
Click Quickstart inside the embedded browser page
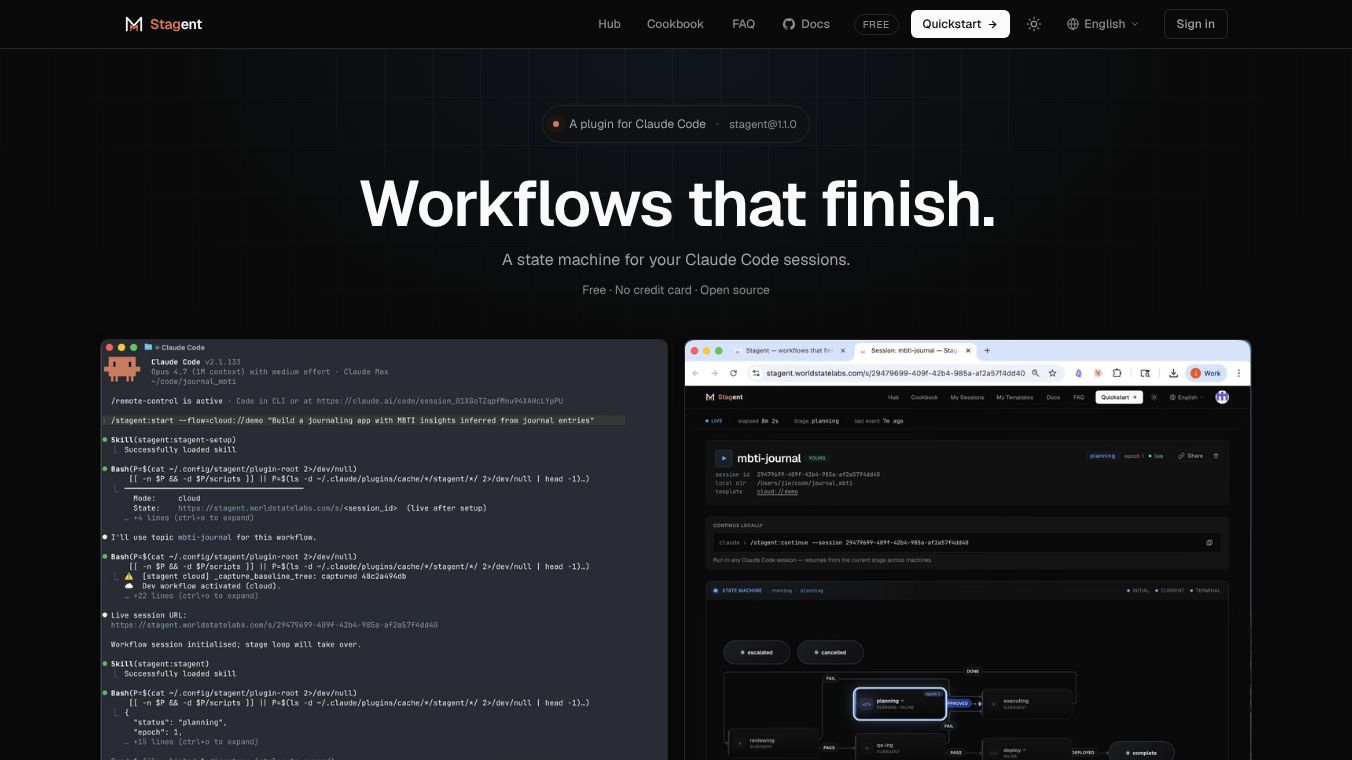[1119, 397]
